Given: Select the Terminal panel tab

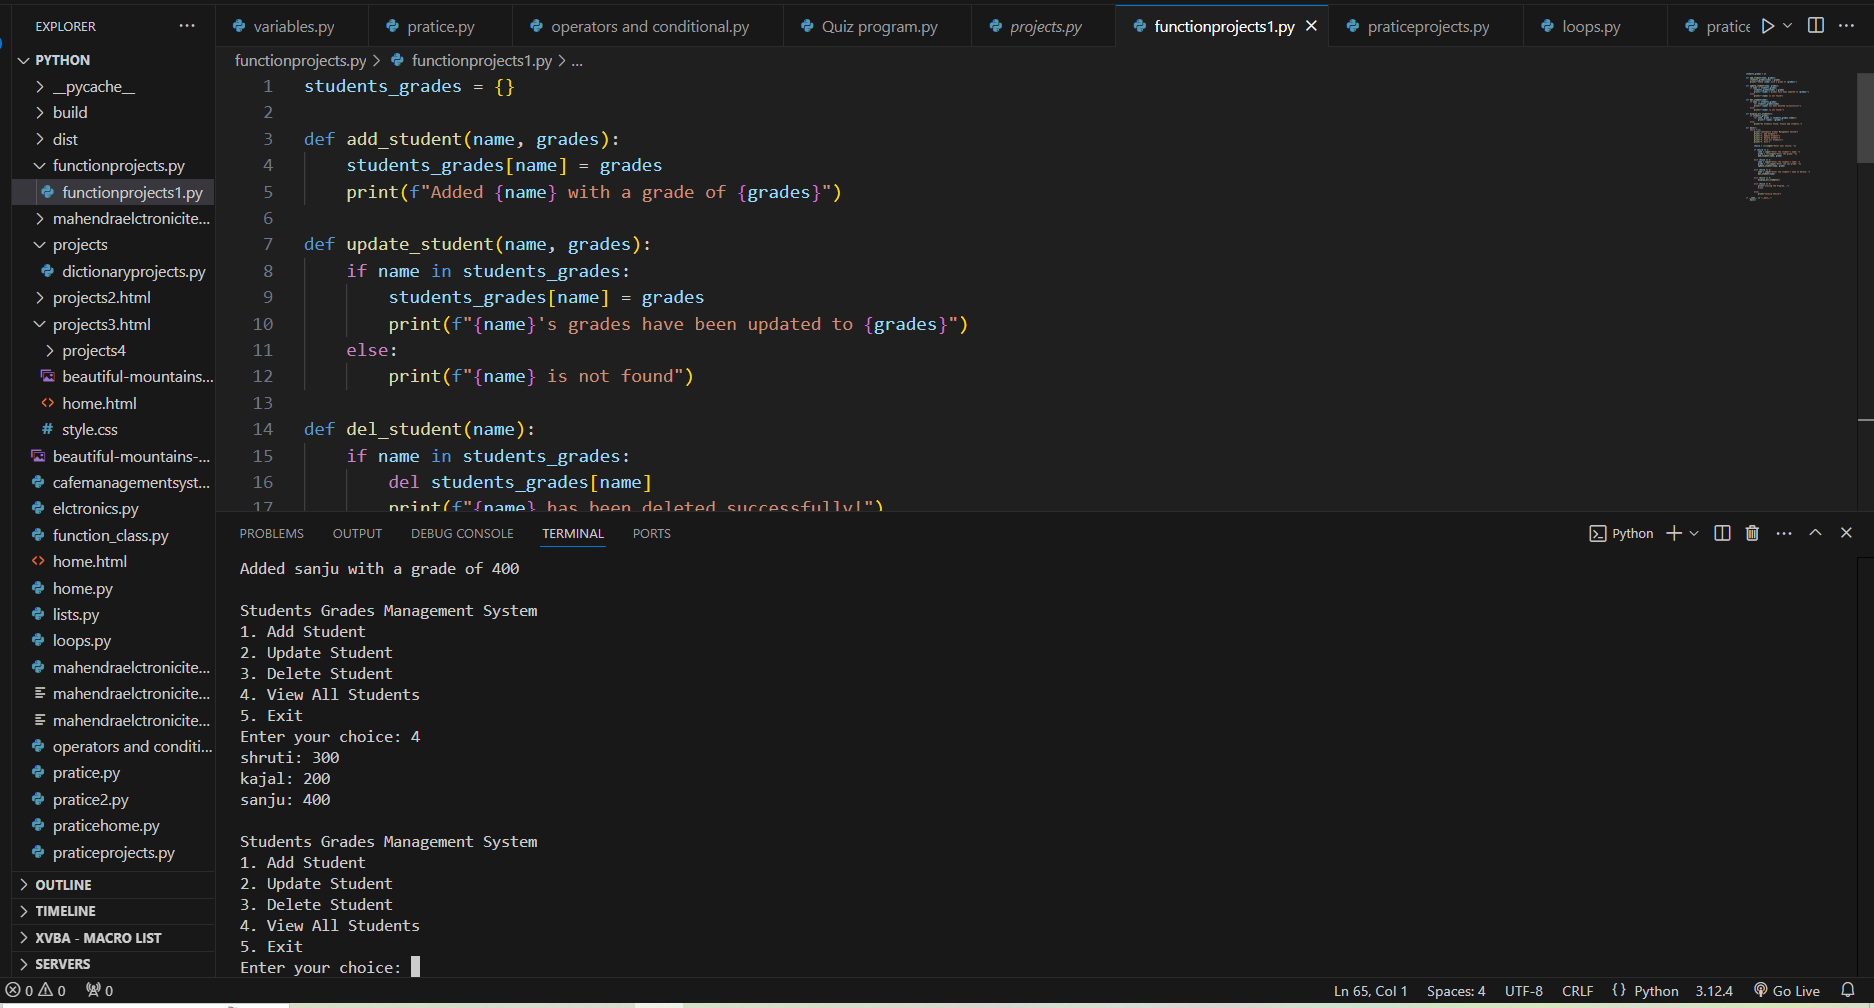Looking at the screenshot, I should 573,534.
